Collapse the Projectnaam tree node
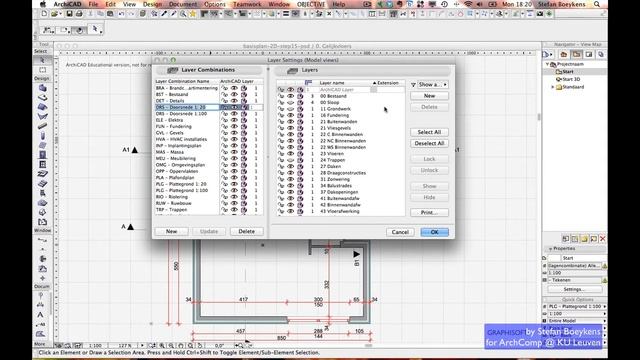 coord(548,64)
